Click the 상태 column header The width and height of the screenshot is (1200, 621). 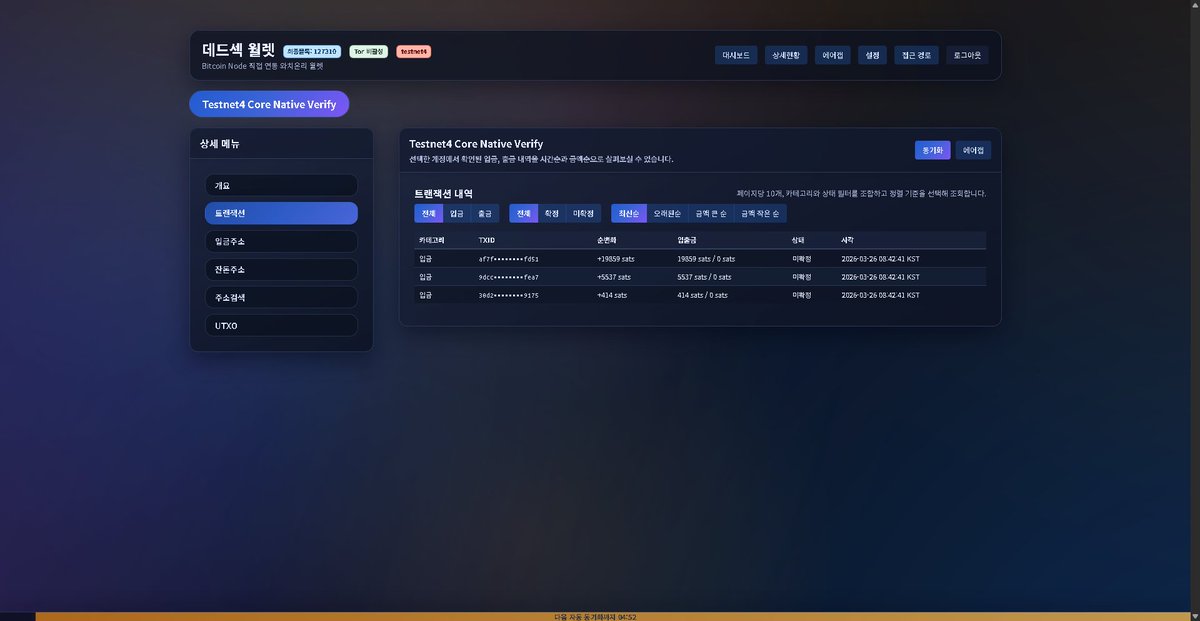pyautogui.click(x=798, y=240)
